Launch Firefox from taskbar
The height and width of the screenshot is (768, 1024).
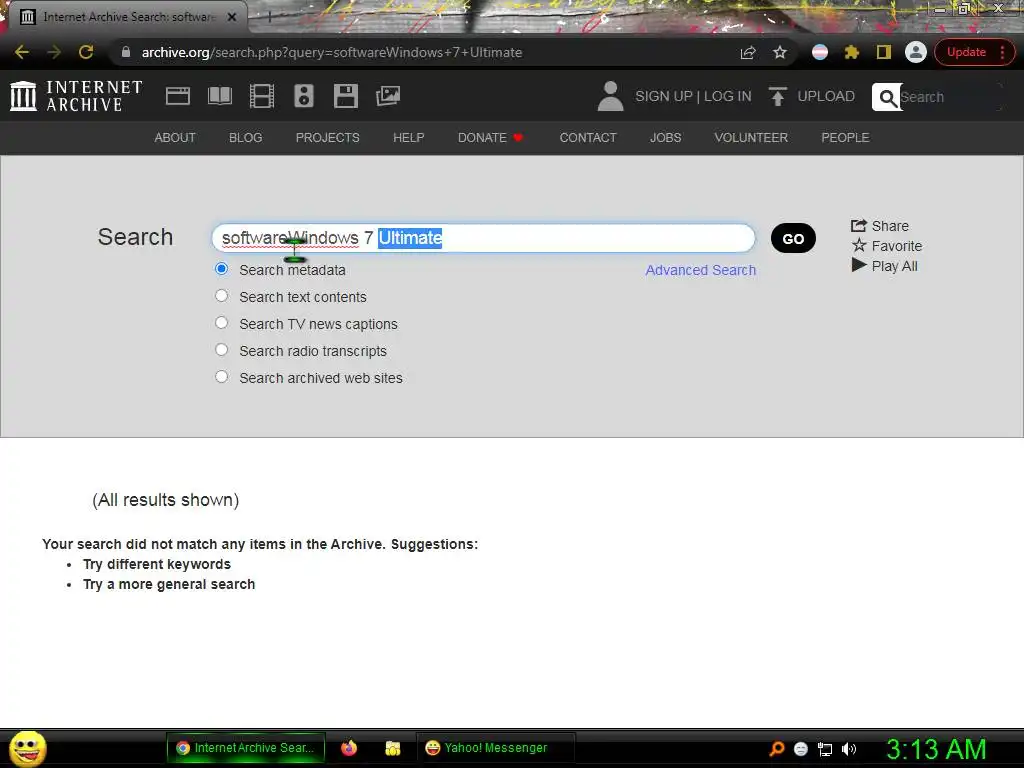point(349,748)
